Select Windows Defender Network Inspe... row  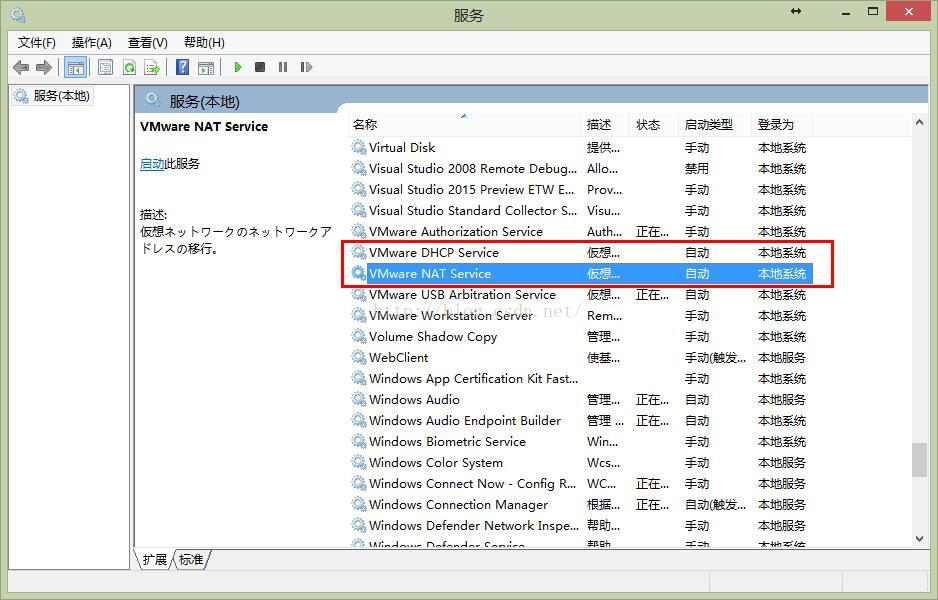(579, 525)
